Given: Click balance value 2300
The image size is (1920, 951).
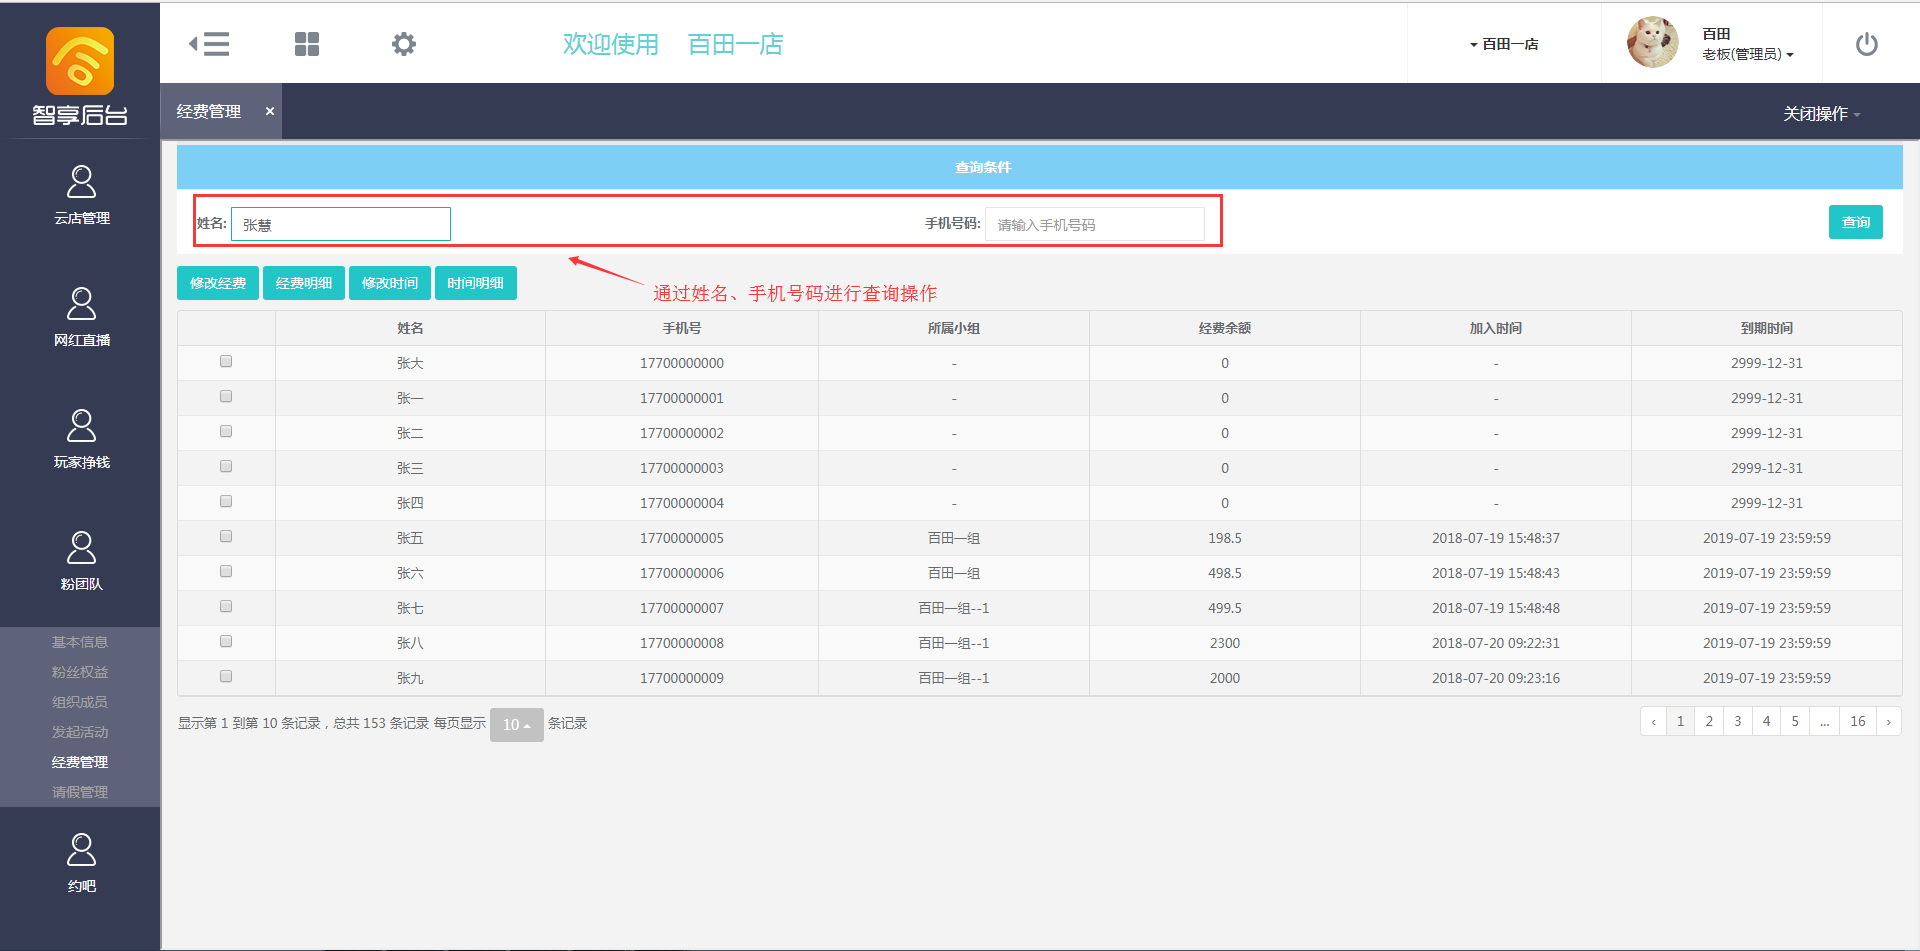Looking at the screenshot, I should (1225, 643).
